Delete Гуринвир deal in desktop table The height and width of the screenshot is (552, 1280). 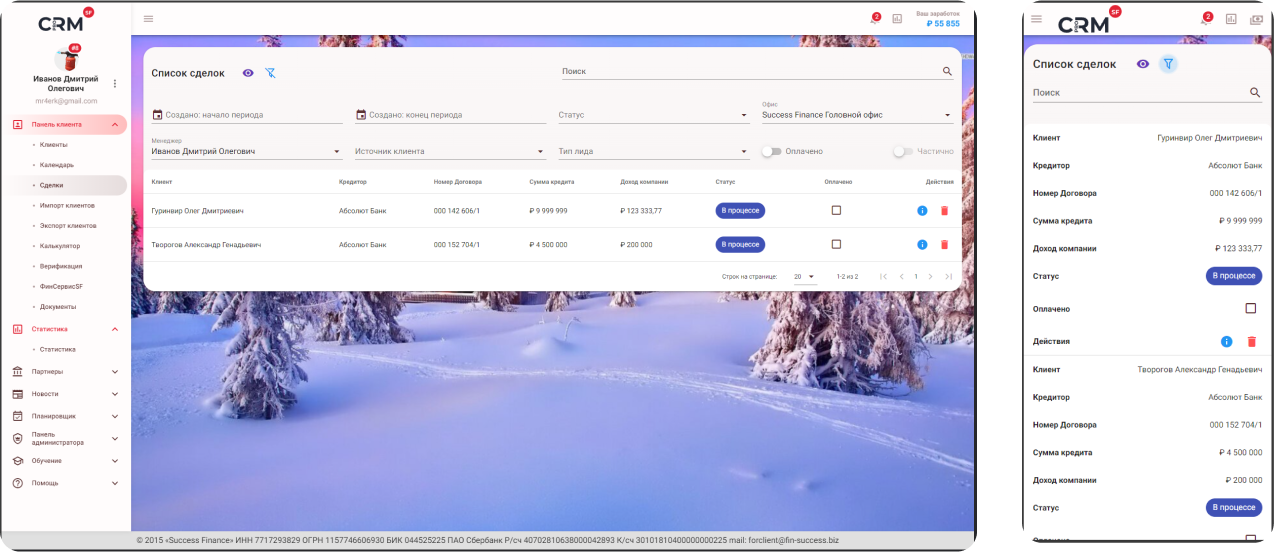click(x=944, y=211)
